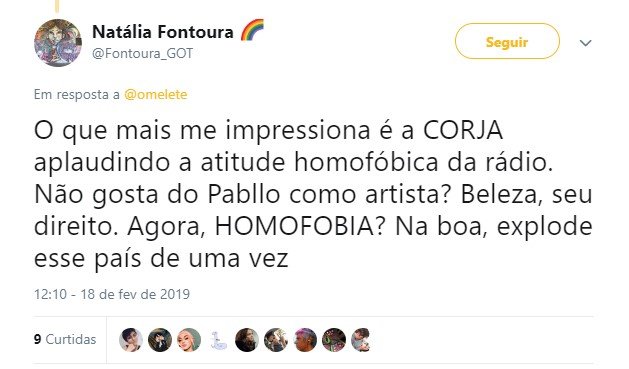The width and height of the screenshot is (629, 369).
Task: Open the @omelete mention link
Action: (x=156, y=95)
